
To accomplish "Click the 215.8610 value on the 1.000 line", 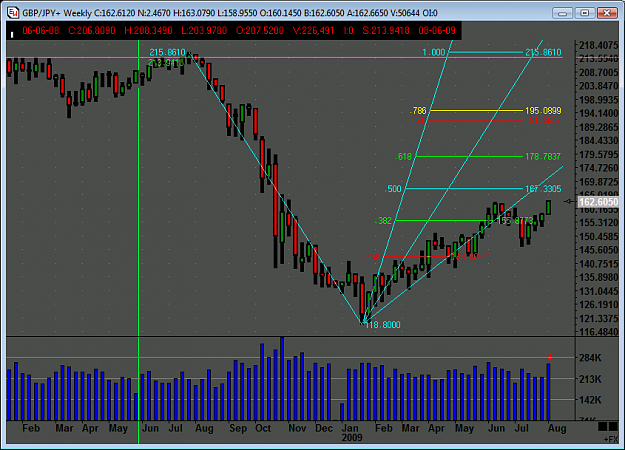I will point(543,52).
